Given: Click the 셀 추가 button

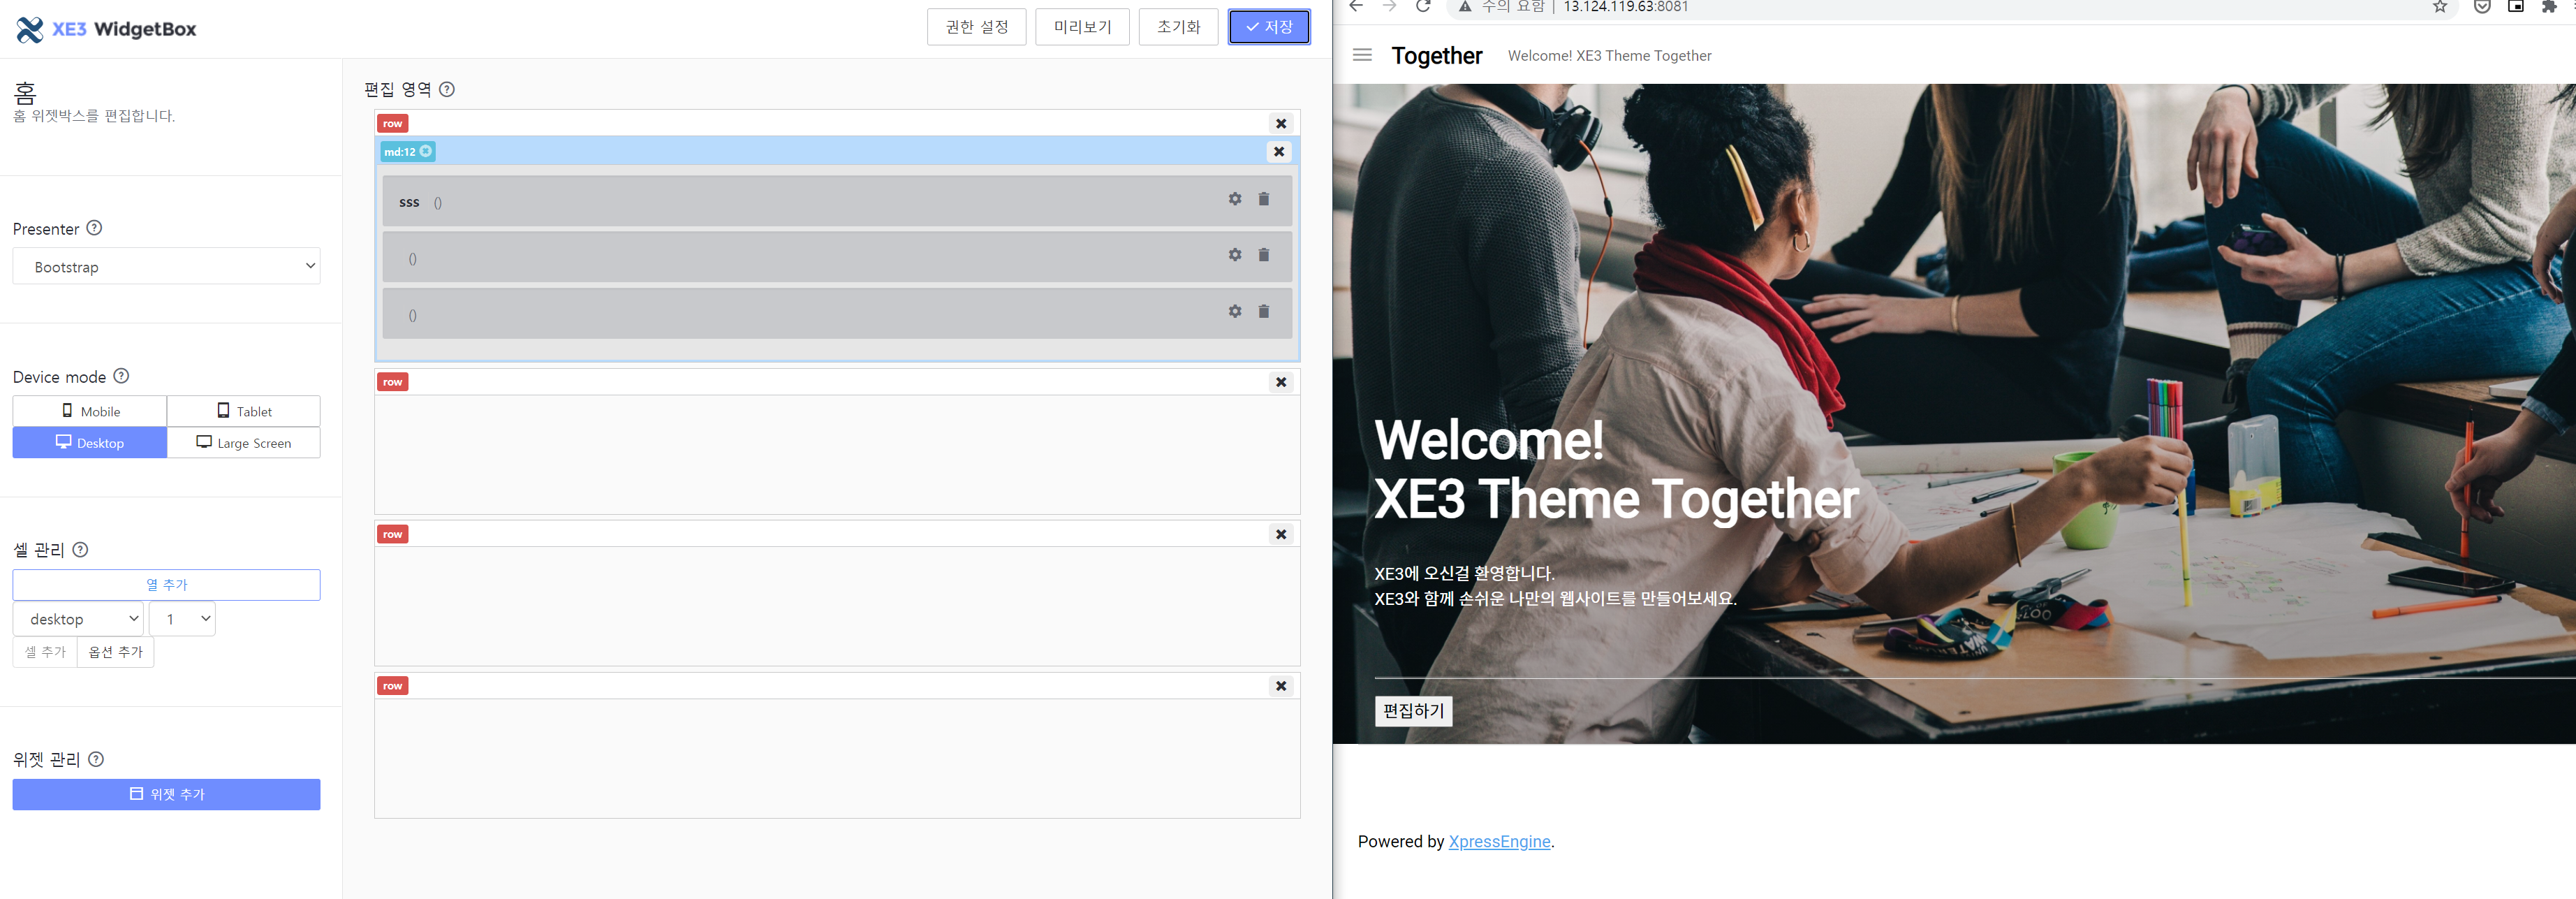Looking at the screenshot, I should coord(45,652).
